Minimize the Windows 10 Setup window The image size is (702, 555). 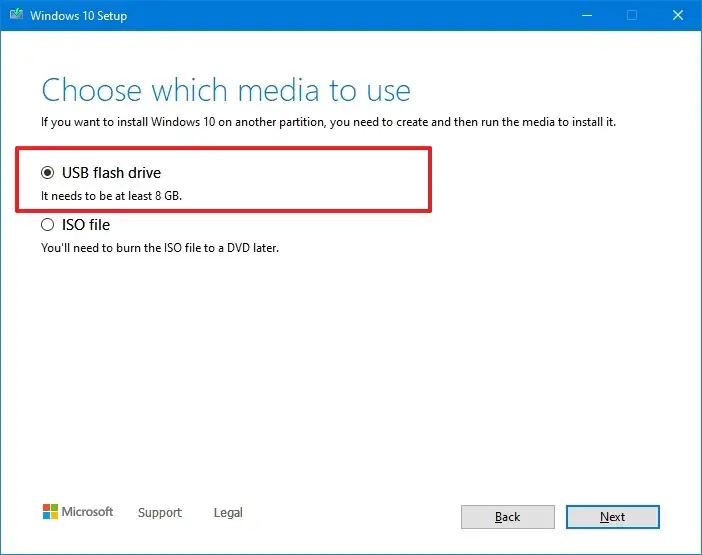click(586, 15)
